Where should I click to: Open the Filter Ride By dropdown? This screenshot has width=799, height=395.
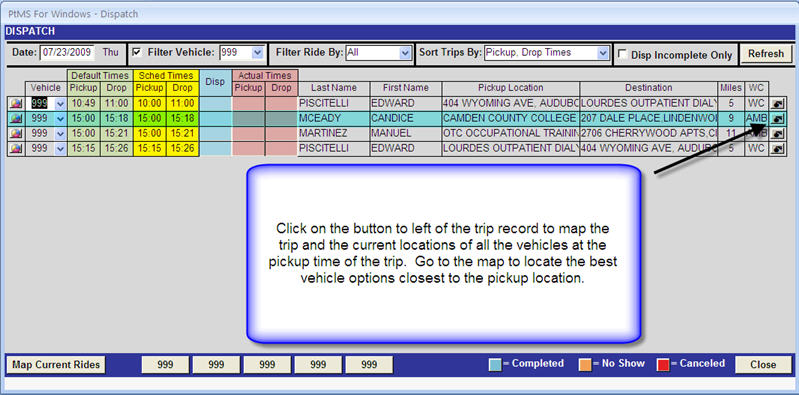pos(405,52)
